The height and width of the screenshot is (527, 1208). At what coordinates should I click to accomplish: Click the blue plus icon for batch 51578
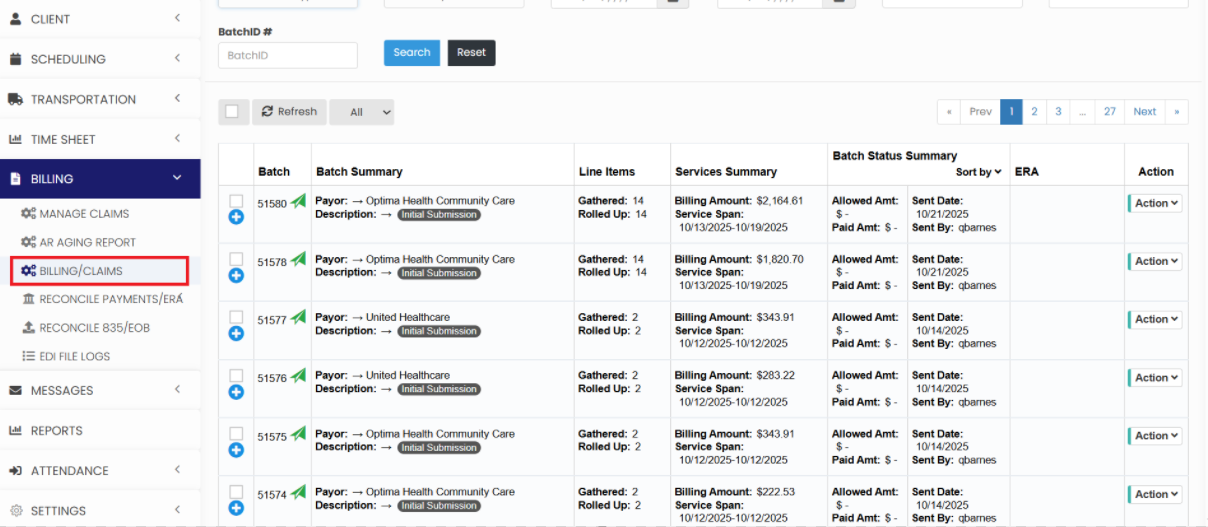[236, 275]
